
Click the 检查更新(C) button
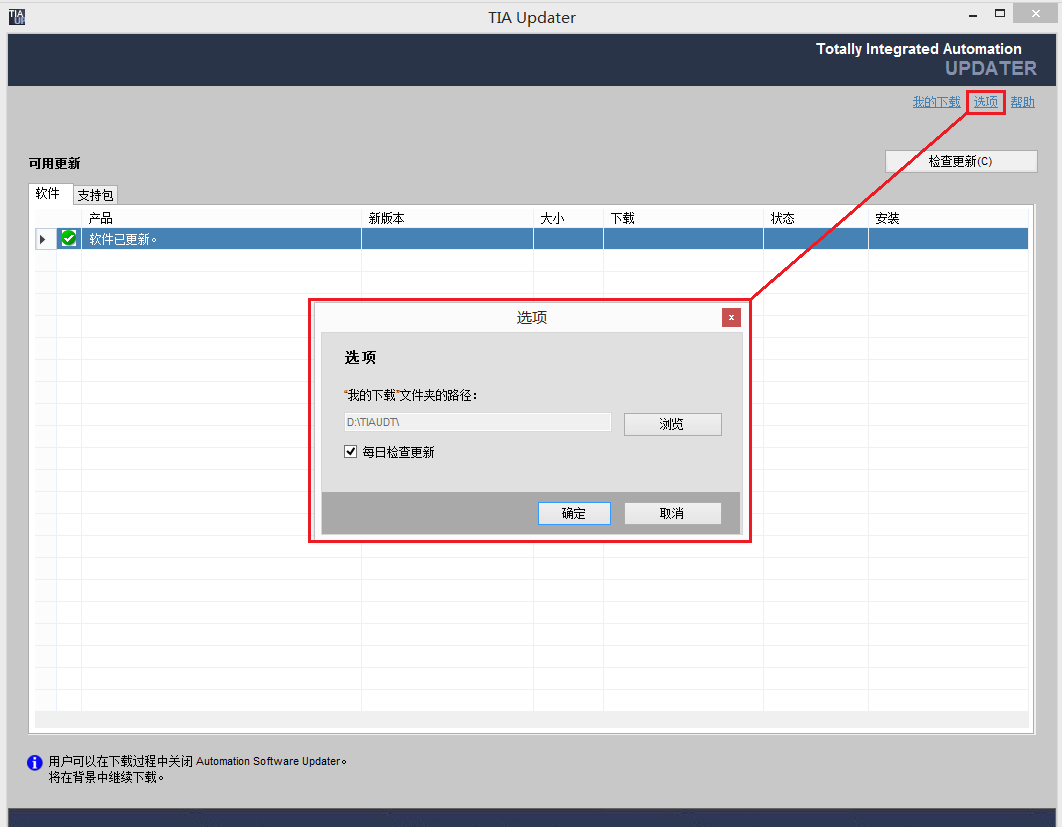(x=960, y=161)
